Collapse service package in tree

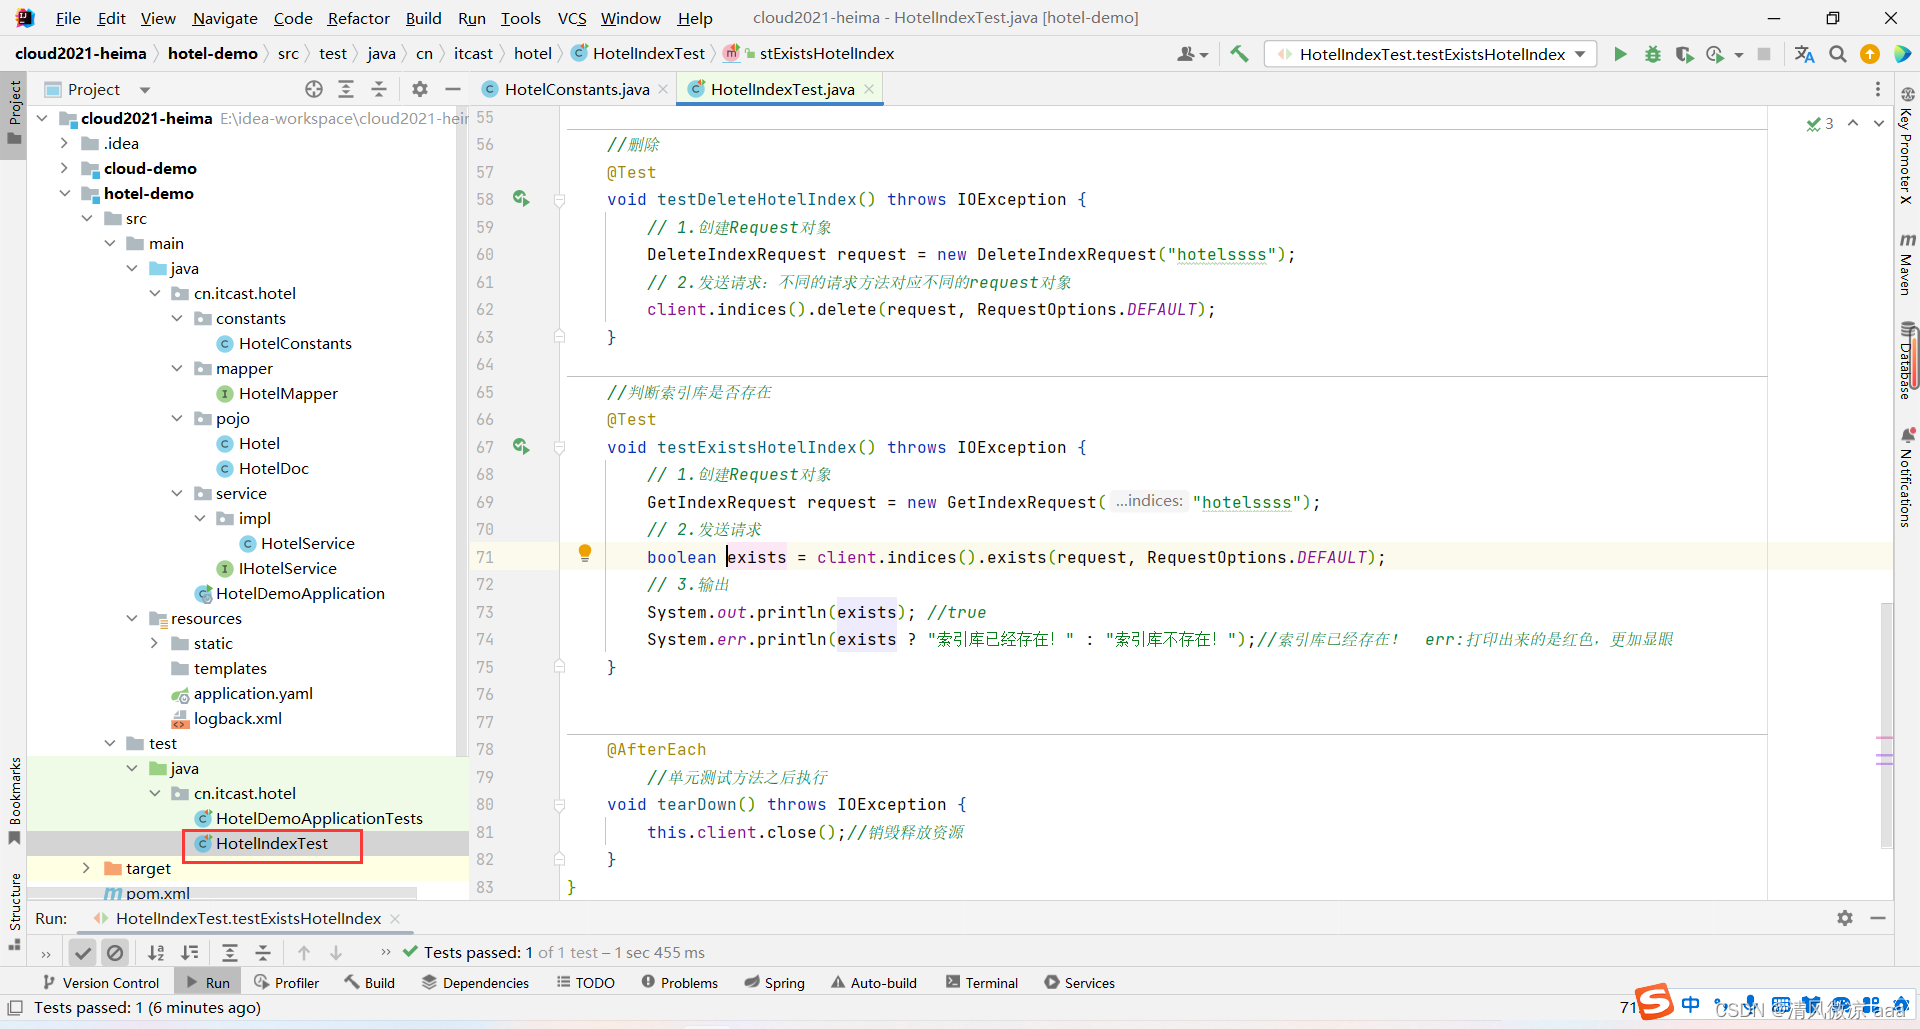(177, 493)
